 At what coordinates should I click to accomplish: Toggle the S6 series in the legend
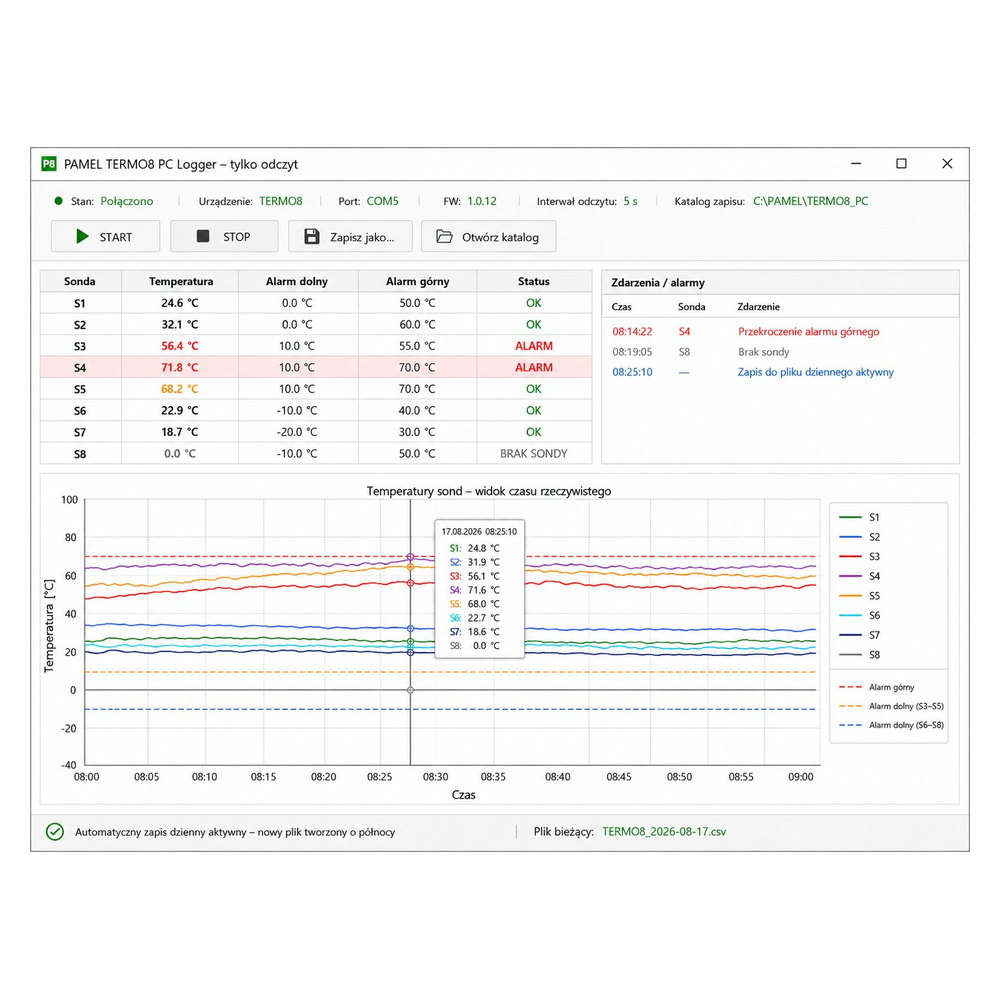click(x=860, y=615)
